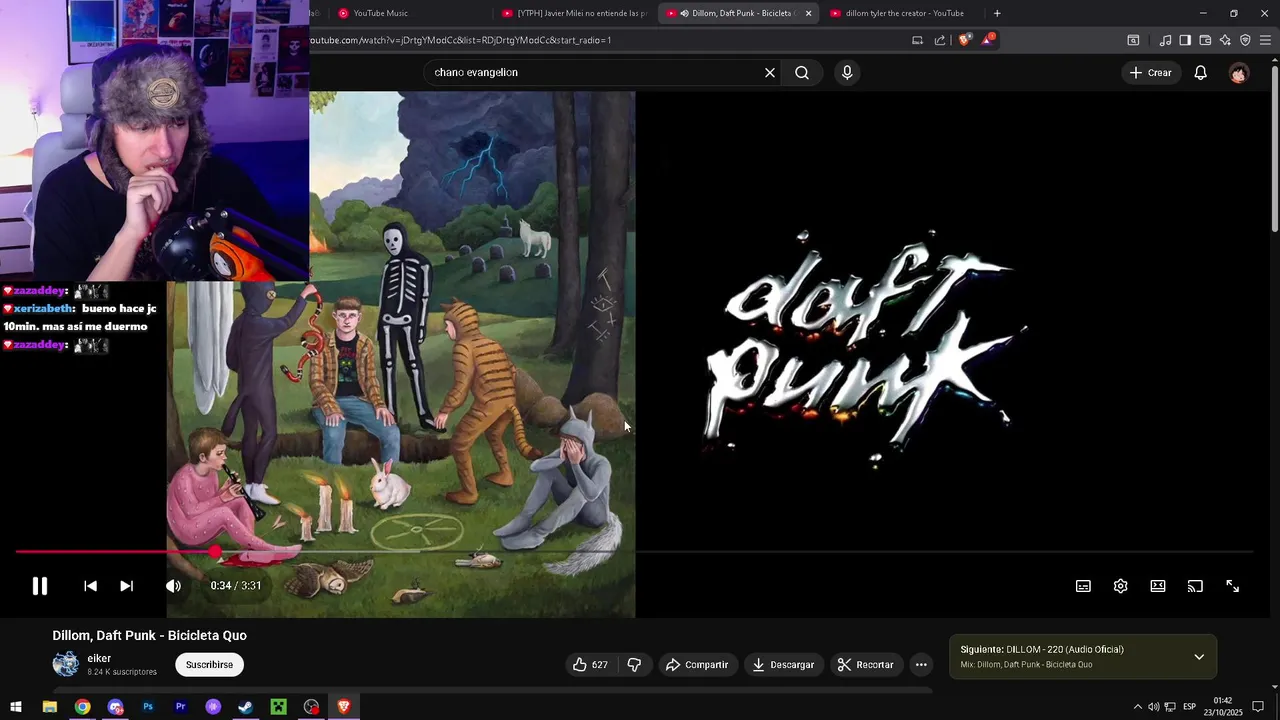The width and height of the screenshot is (1280, 720).
Task: Expand the Siguiente playlist chevron
Action: tap(1199, 657)
